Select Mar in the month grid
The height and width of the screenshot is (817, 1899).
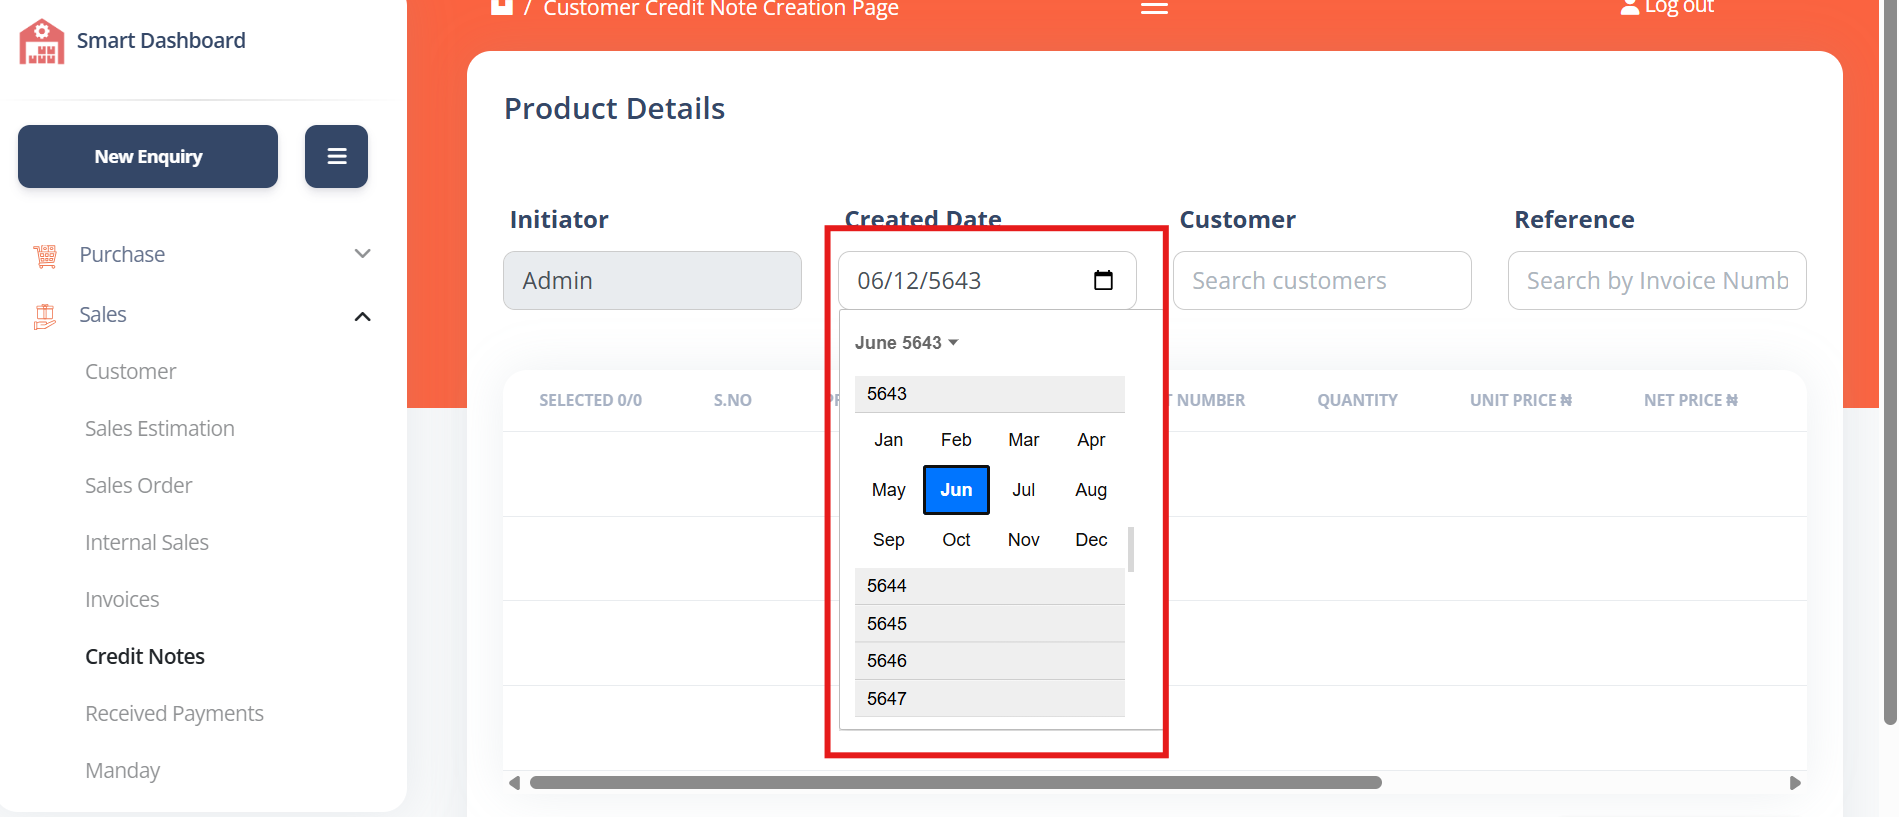pos(1024,440)
